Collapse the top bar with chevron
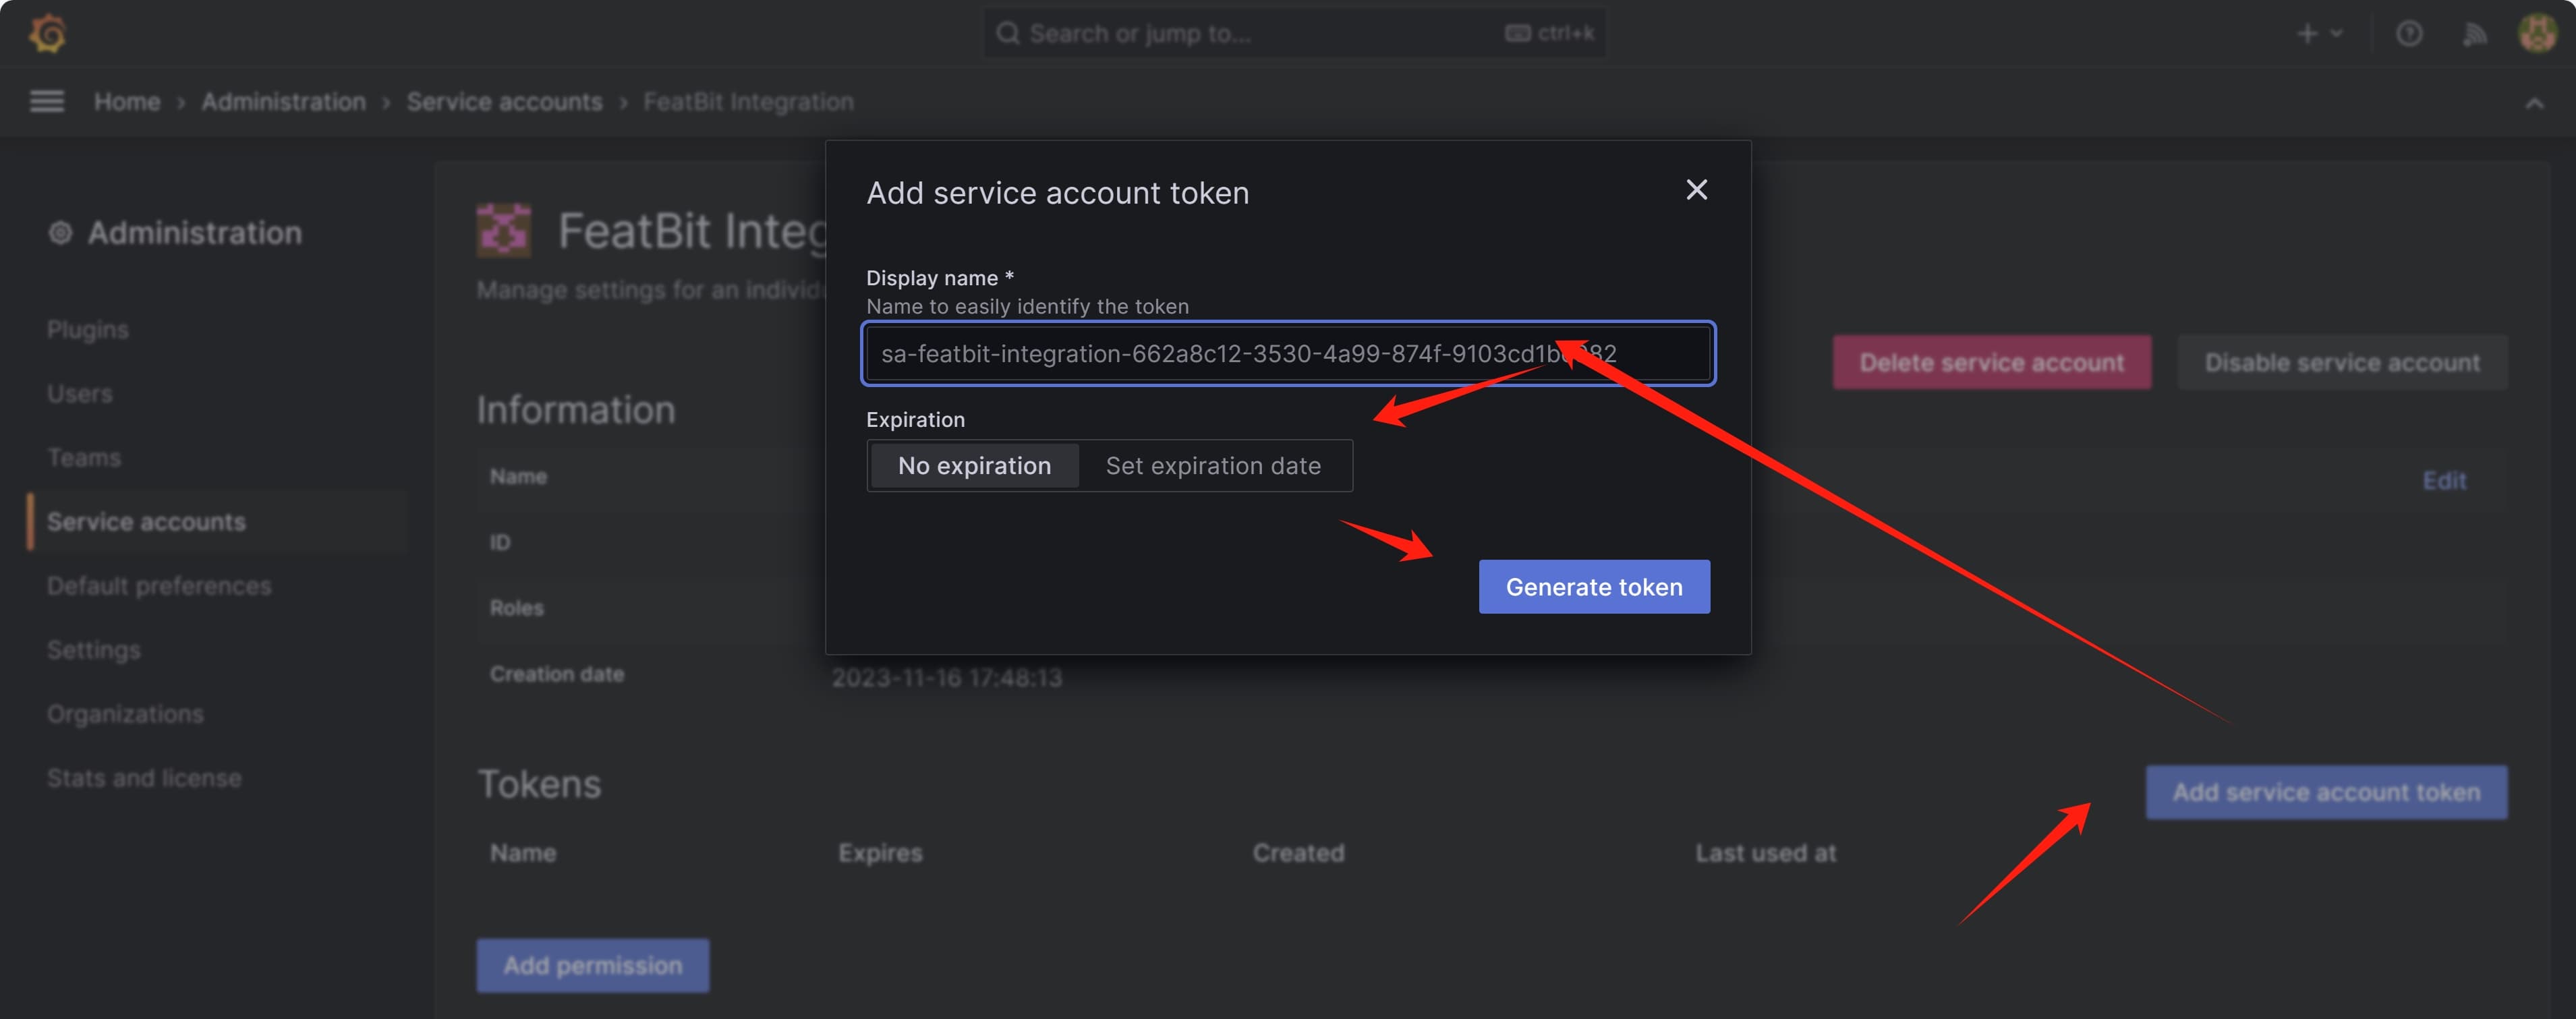 point(2533,103)
